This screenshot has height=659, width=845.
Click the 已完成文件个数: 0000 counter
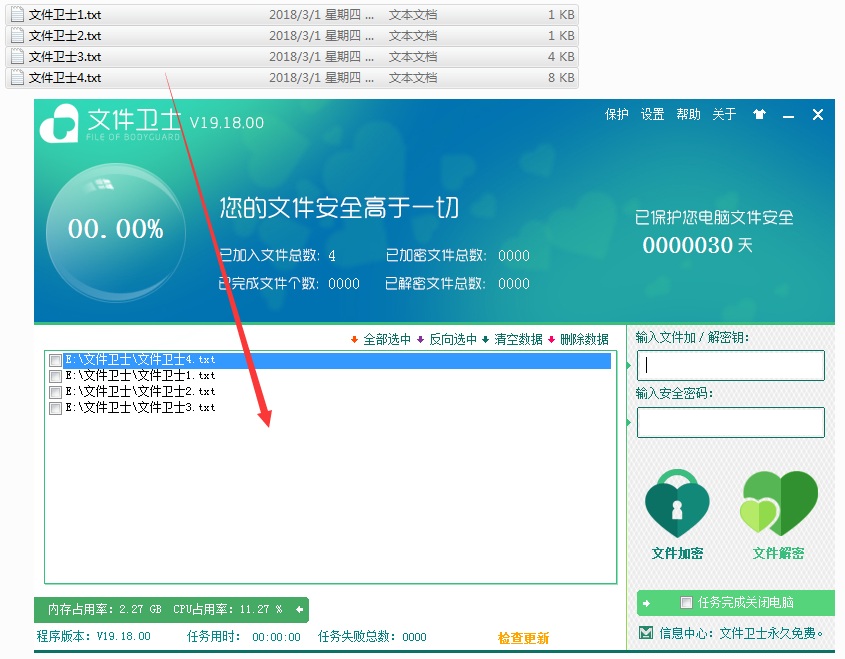[x=289, y=283]
